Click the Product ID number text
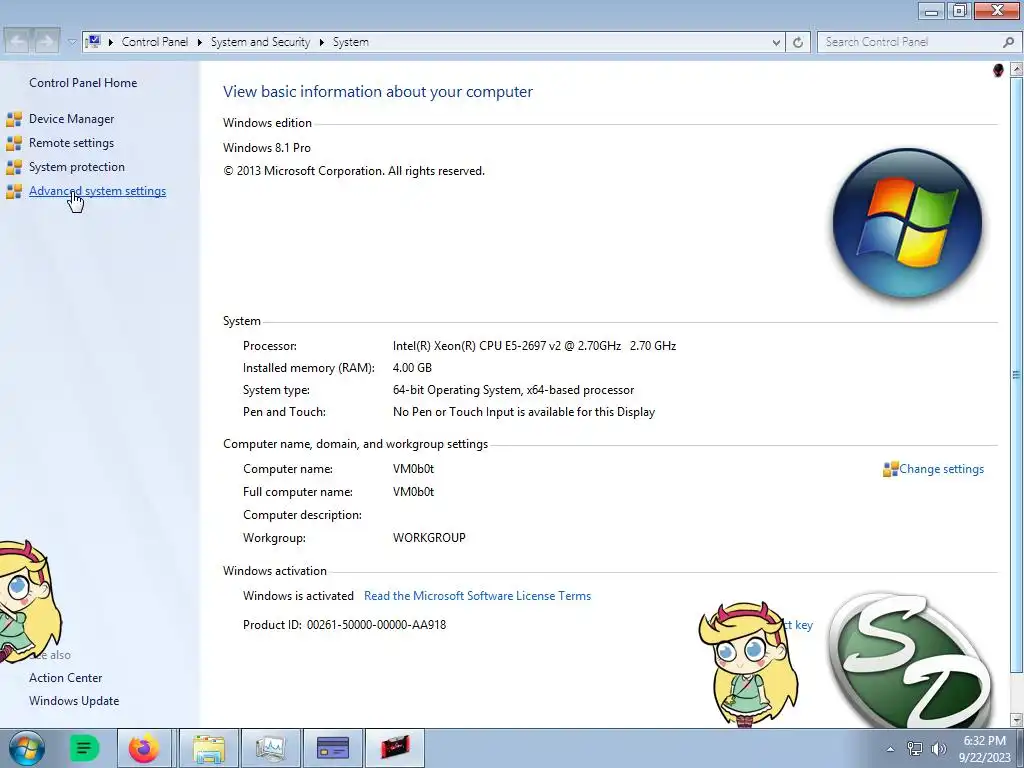This screenshot has height=768, width=1024. (x=376, y=625)
